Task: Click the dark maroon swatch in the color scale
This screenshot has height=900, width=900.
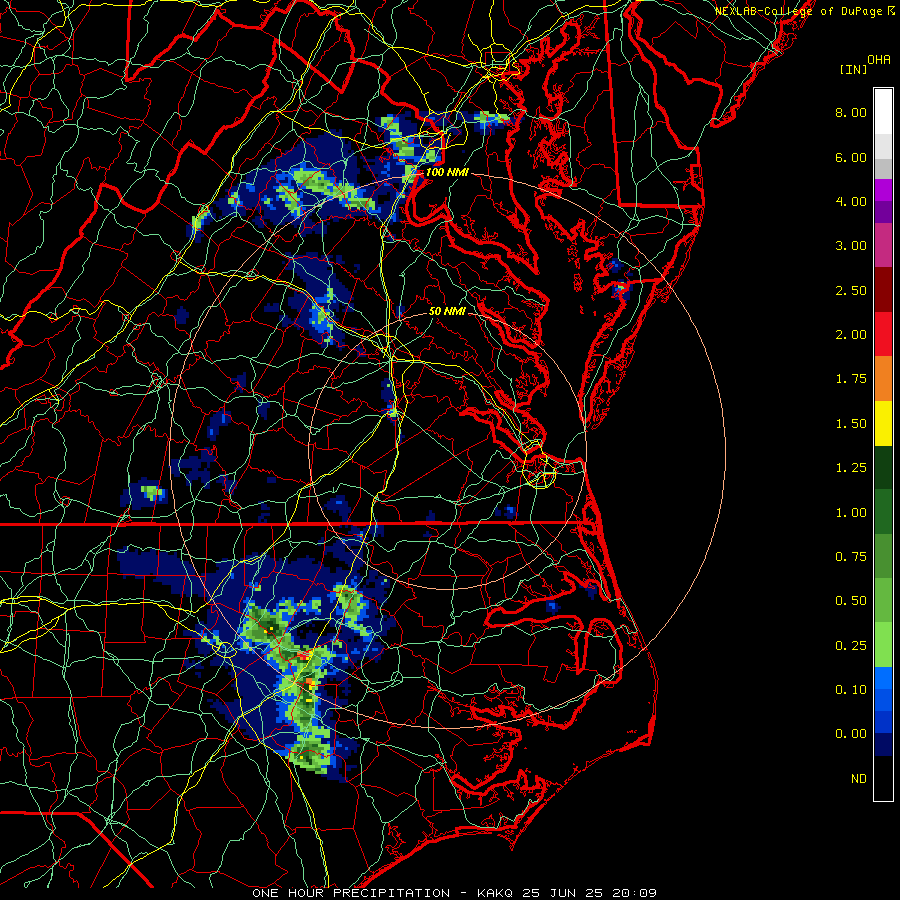Action: 883,290
